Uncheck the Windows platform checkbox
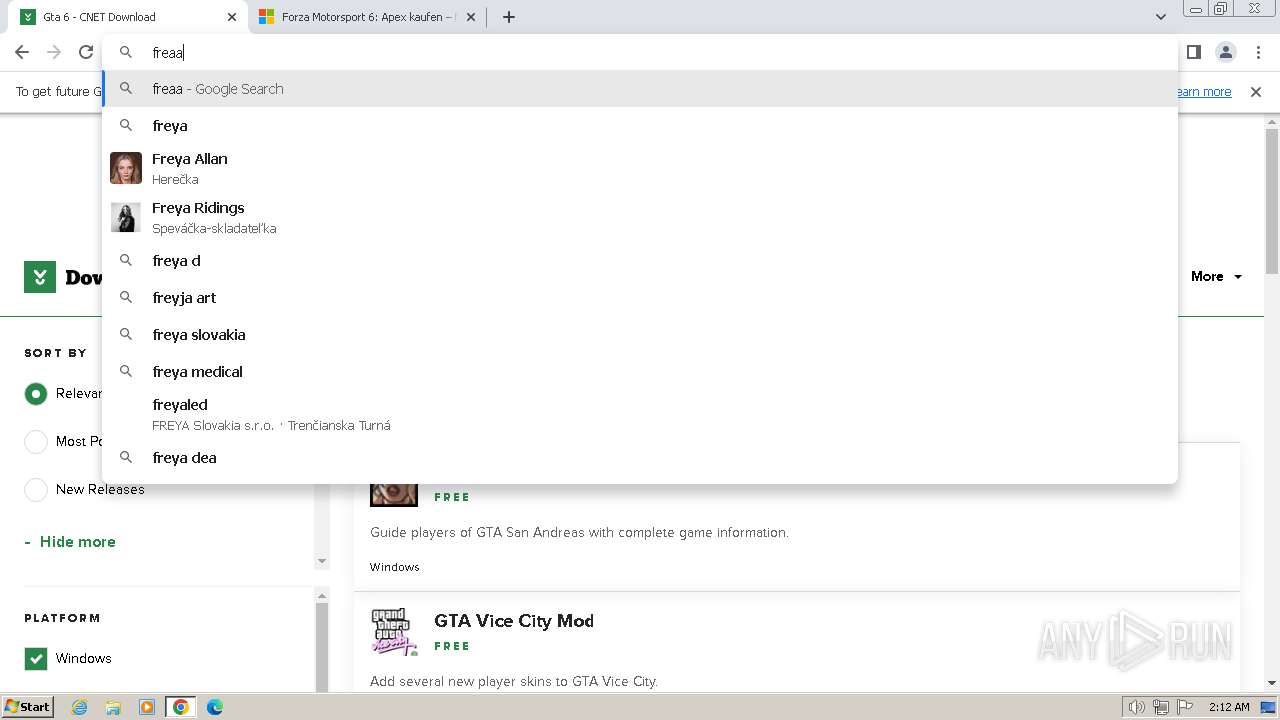 tap(36, 658)
